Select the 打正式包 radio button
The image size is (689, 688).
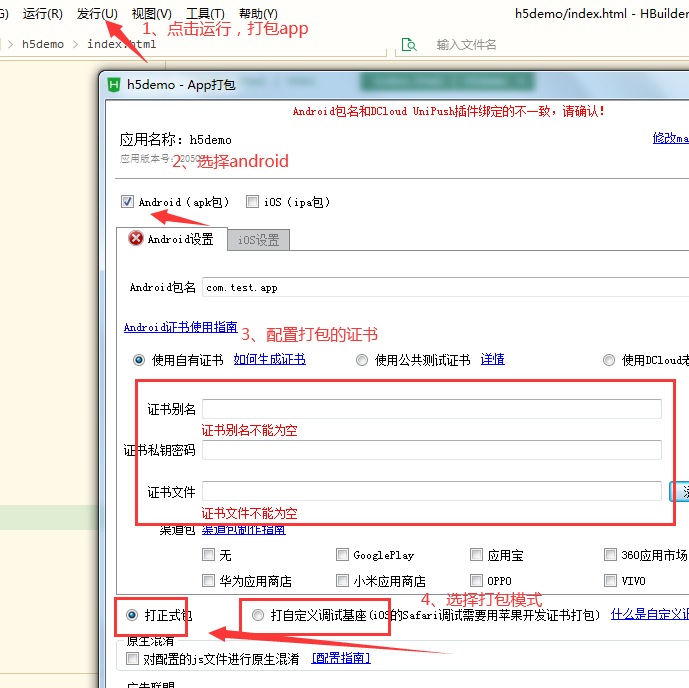[132, 615]
